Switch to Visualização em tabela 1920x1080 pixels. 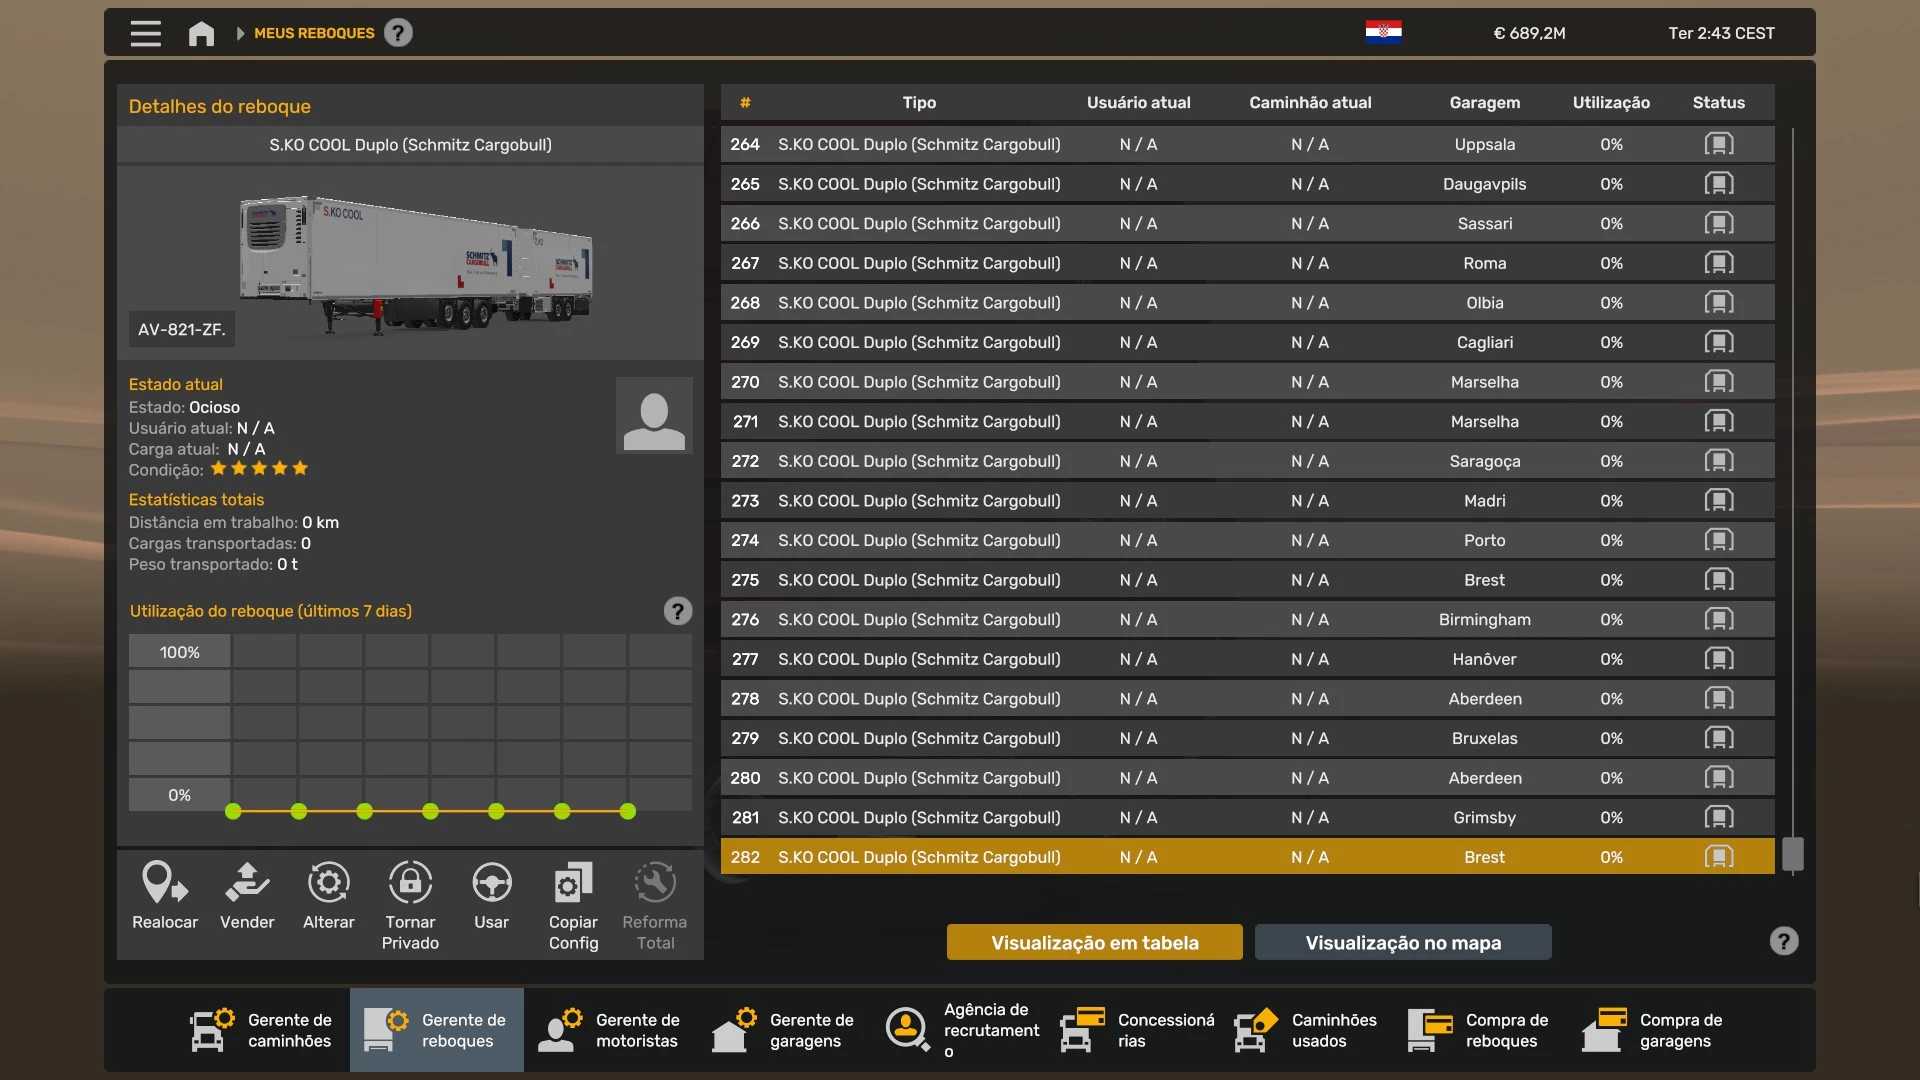1094,942
